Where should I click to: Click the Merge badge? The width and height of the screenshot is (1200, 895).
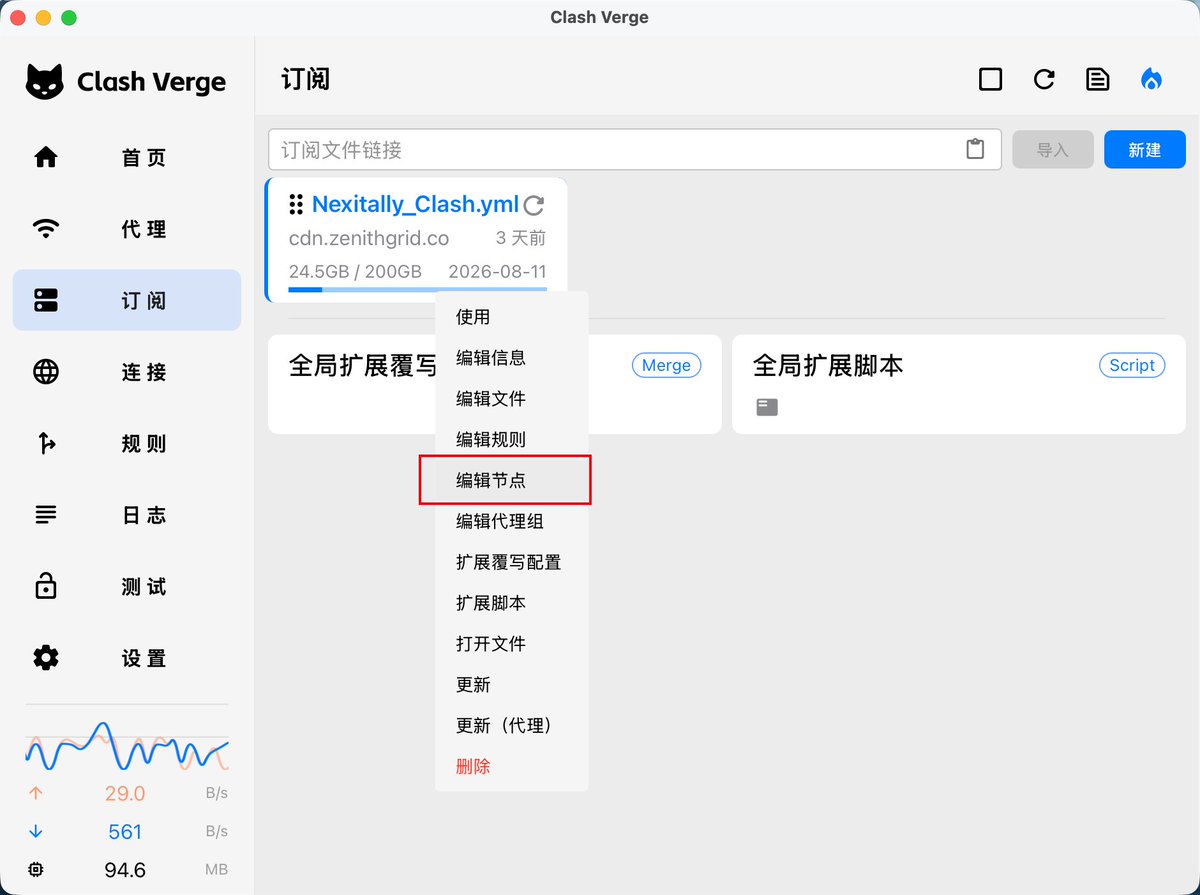point(666,365)
